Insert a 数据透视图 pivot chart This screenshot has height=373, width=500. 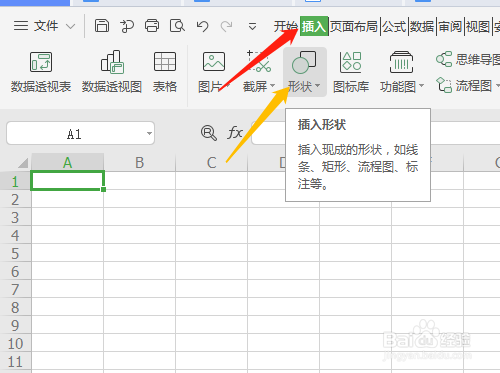(112, 72)
